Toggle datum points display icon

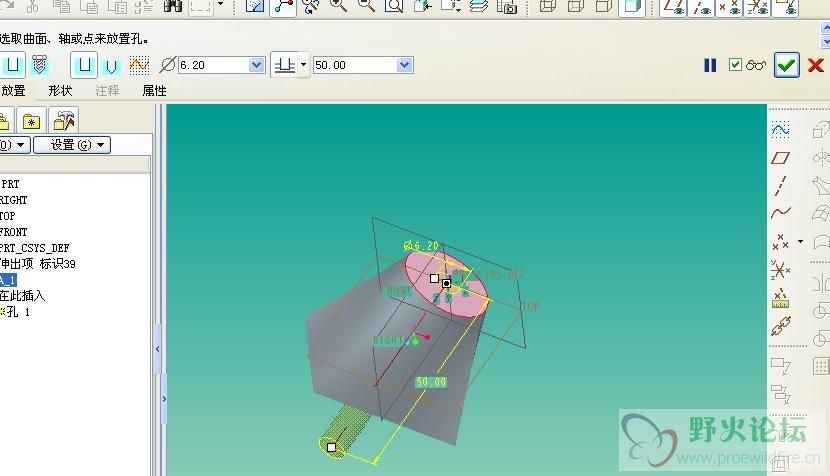point(729,7)
